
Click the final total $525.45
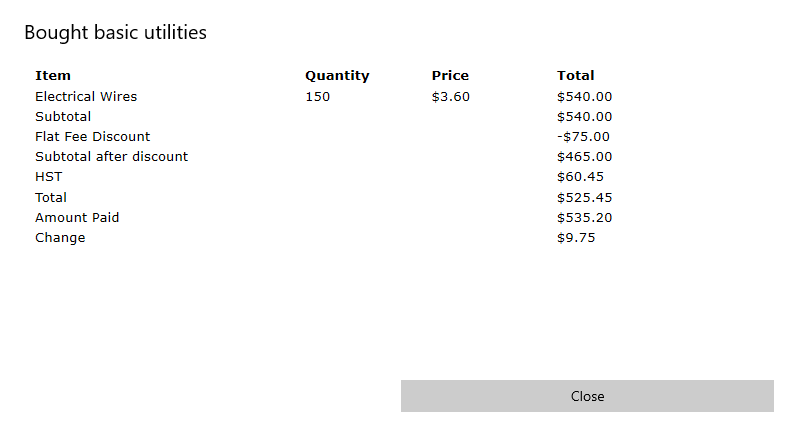click(x=584, y=197)
